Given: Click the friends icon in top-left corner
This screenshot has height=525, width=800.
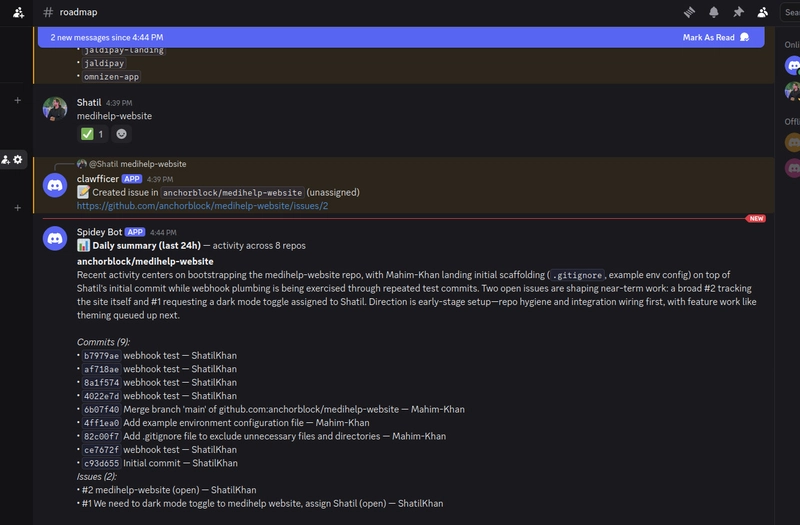Looking at the screenshot, I should point(18,12).
